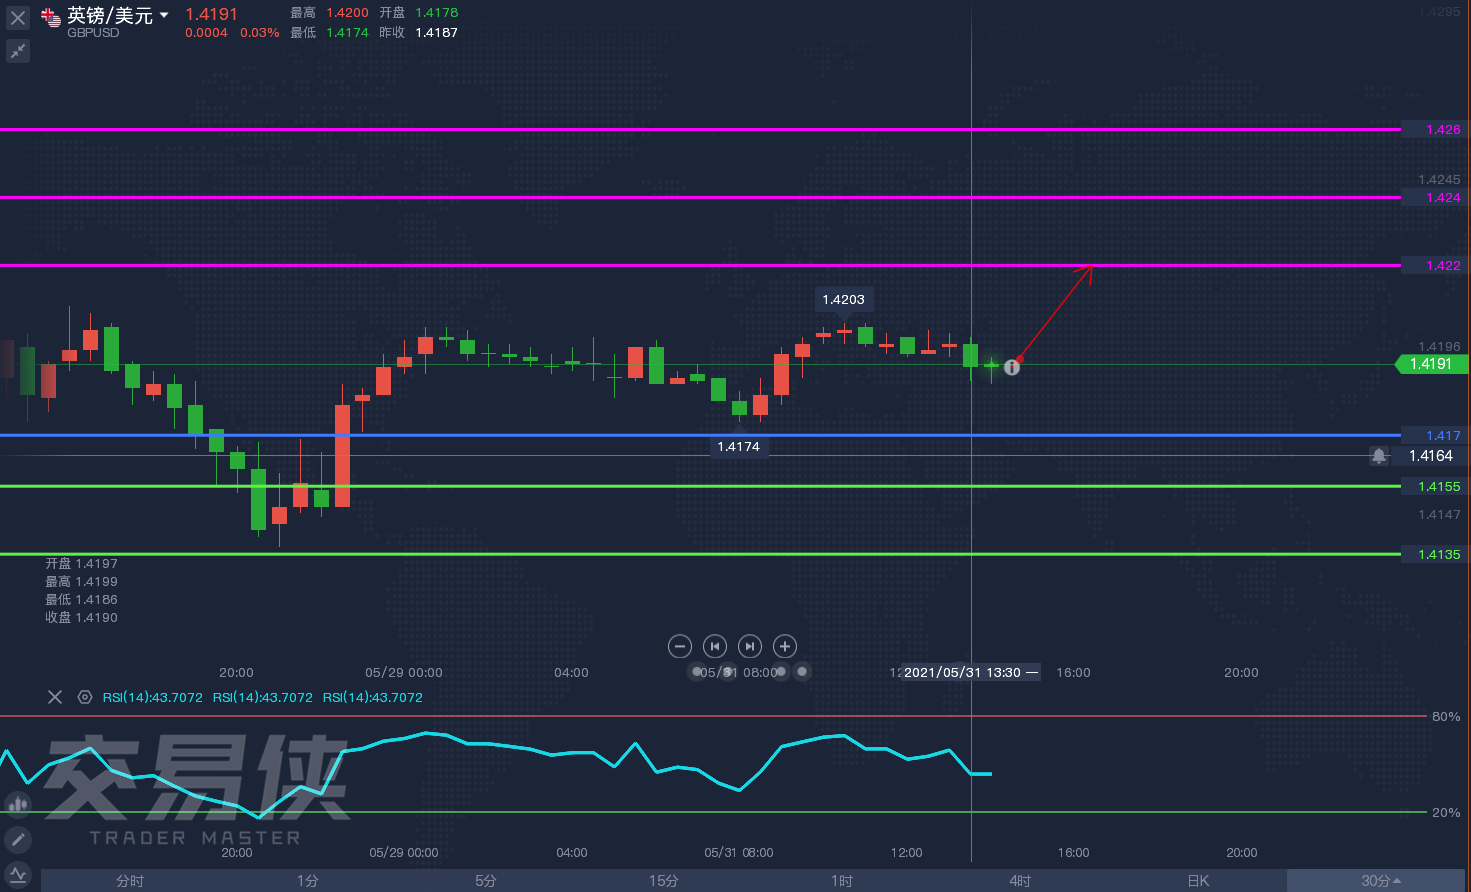Image resolution: width=1471 pixels, height=892 pixels.
Task: Select the 日K timeframe tab
Action: [x=1198, y=881]
